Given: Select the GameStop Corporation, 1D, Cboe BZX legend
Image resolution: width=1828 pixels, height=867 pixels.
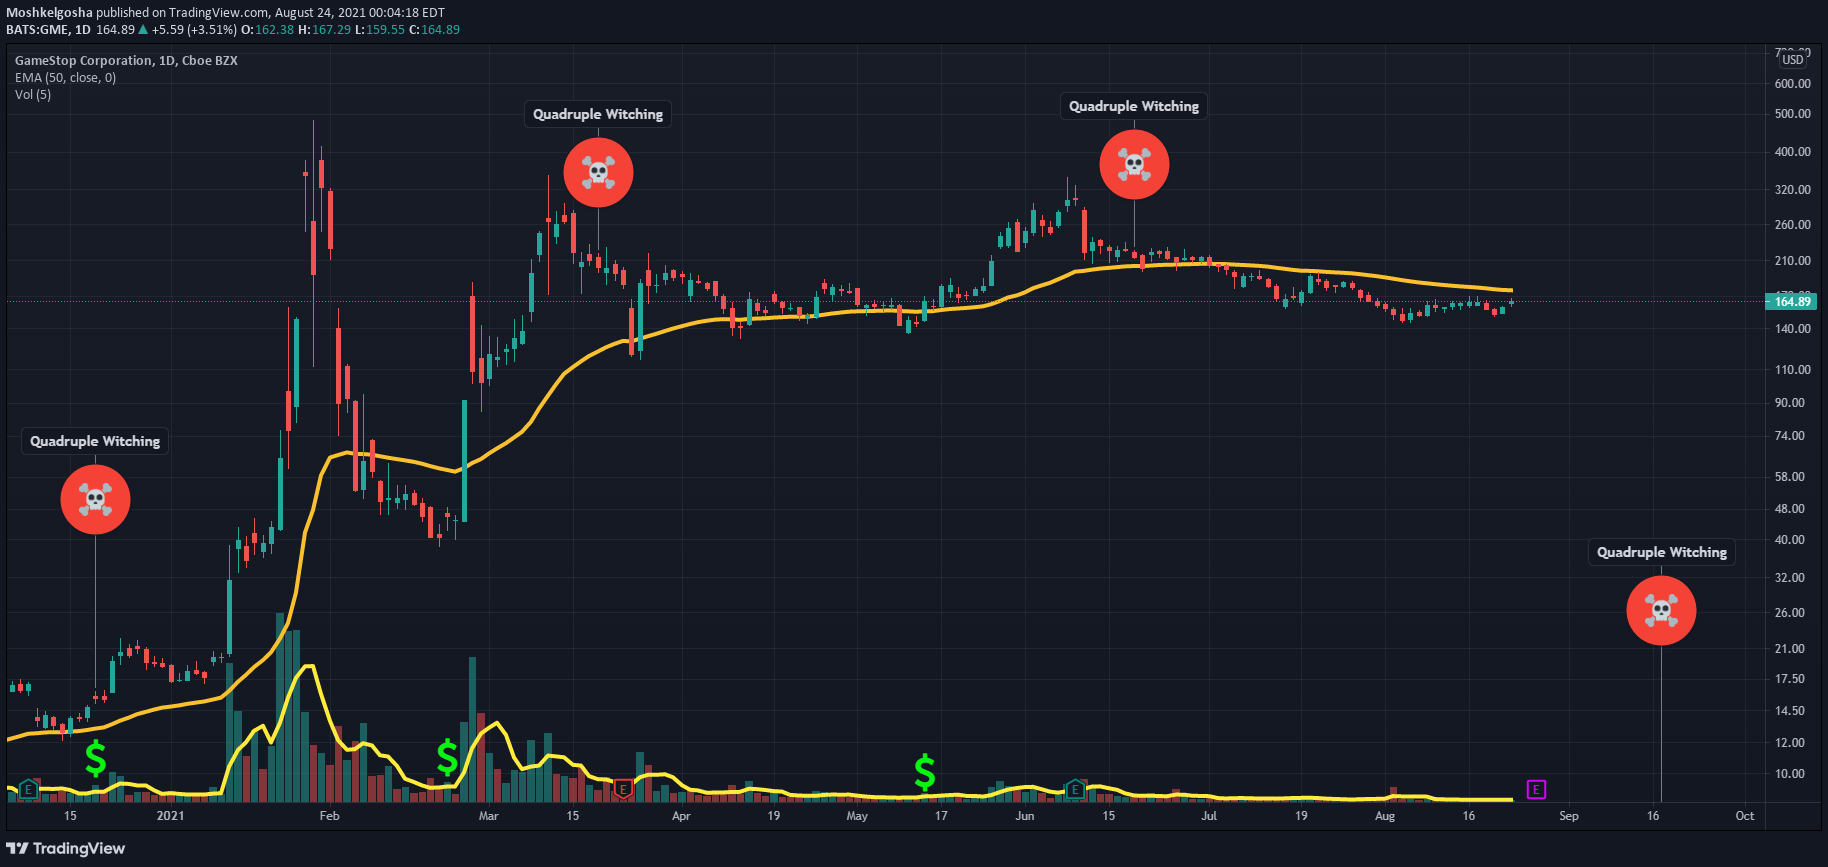Looking at the screenshot, I should [126, 61].
